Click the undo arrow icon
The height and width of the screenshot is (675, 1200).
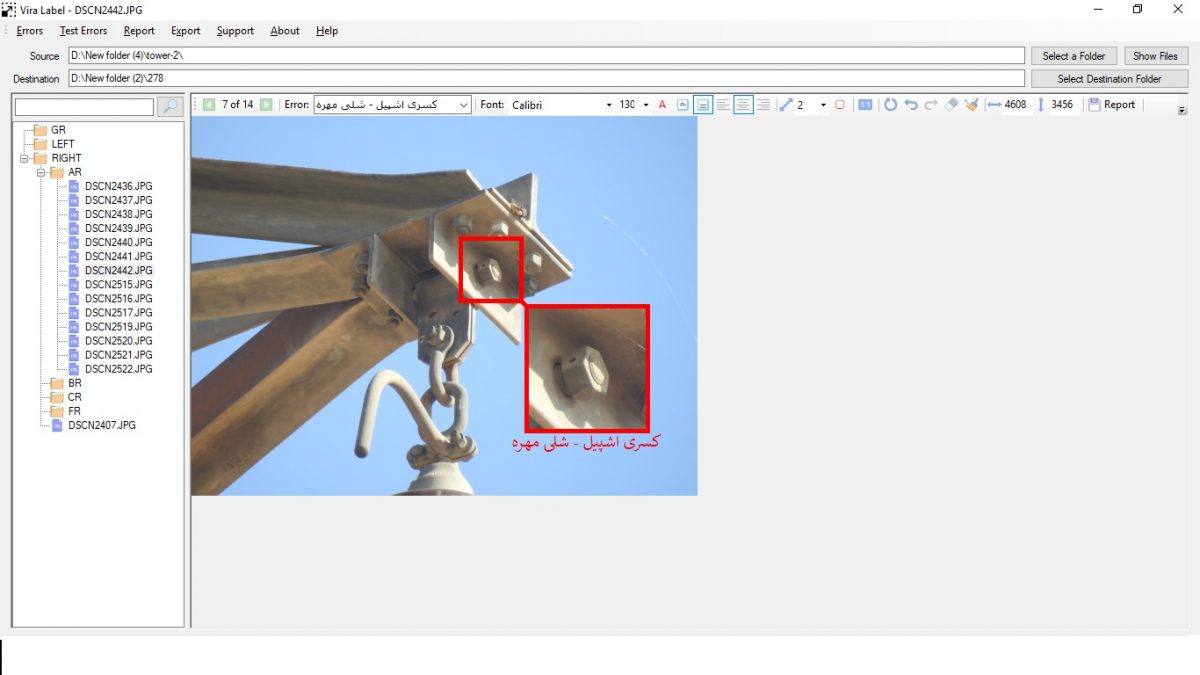pos(910,105)
